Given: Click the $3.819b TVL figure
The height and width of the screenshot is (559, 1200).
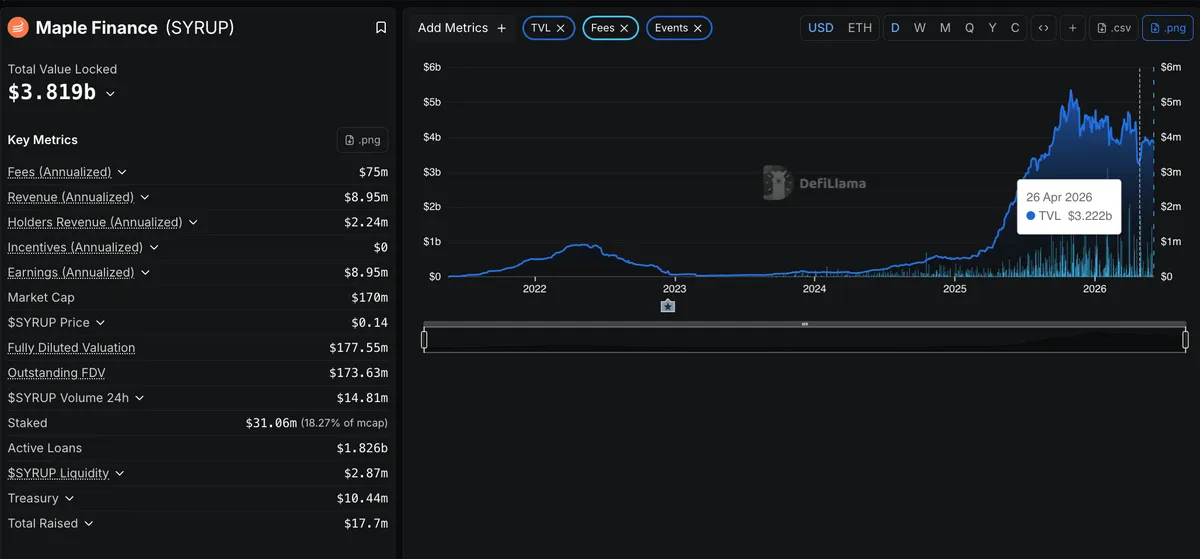Looking at the screenshot, I should (52, 93).
